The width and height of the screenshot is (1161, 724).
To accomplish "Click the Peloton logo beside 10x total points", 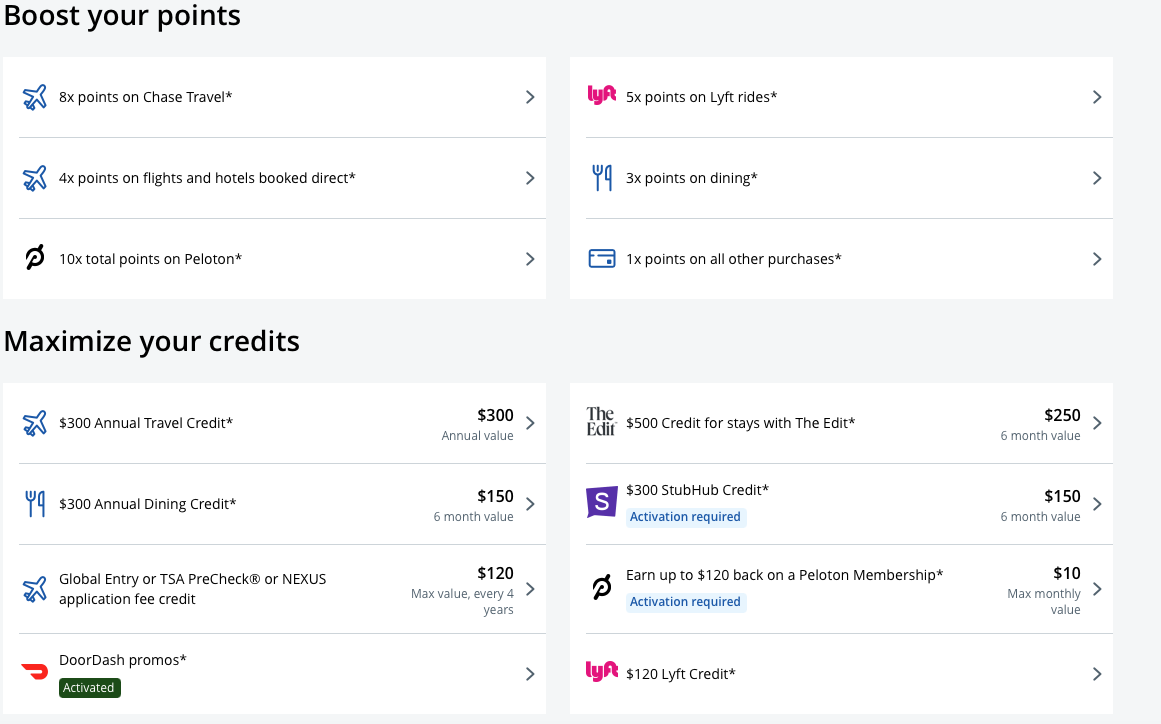I will [x=35, y=259].
